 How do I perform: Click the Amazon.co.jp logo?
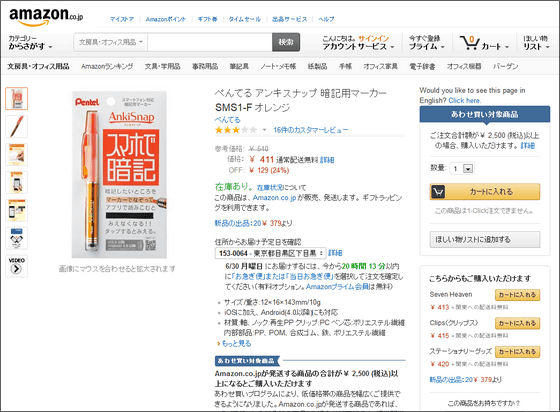[46, 16]
